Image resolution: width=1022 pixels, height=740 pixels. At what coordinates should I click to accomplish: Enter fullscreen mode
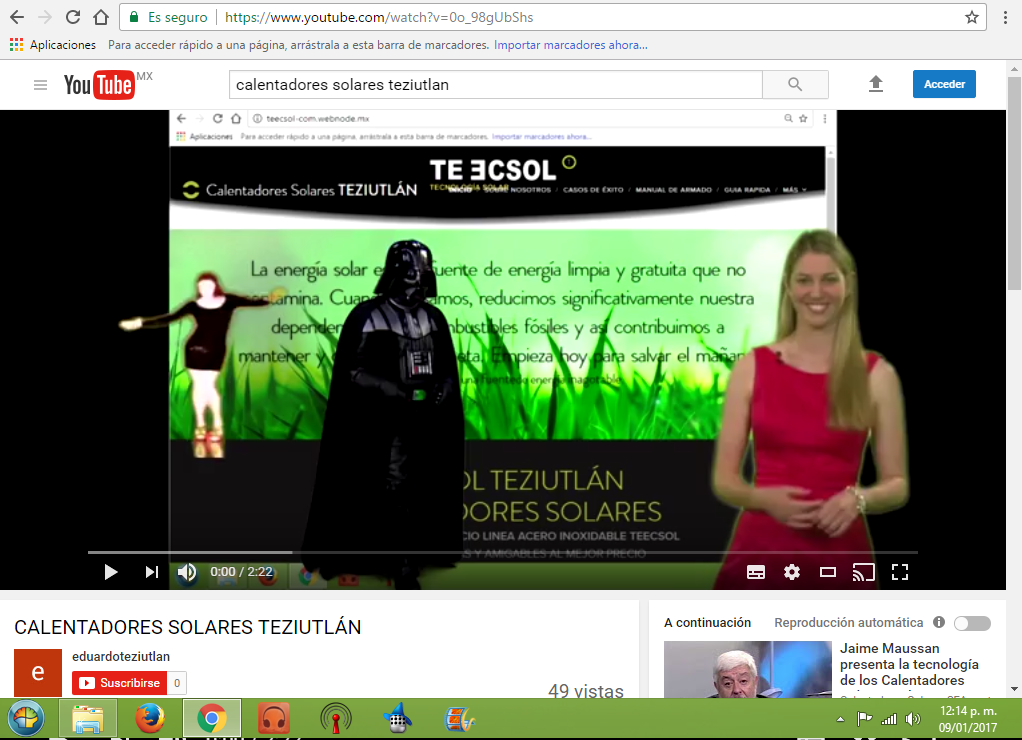(900, 572)
